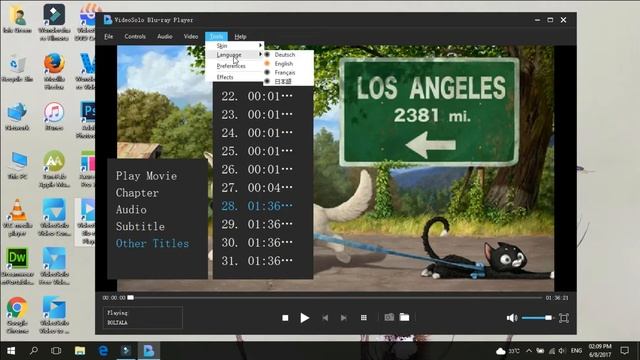Mute audio using speaker icon

point(512,318)
